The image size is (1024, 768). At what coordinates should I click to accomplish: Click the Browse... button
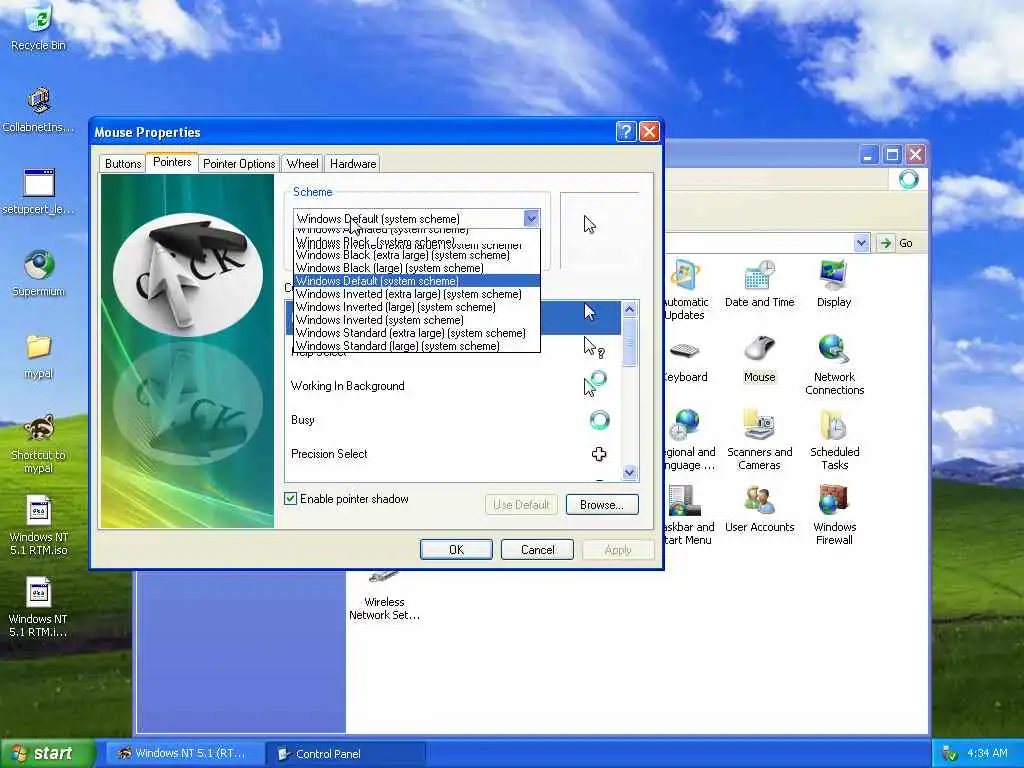click(x=601, y=504)
